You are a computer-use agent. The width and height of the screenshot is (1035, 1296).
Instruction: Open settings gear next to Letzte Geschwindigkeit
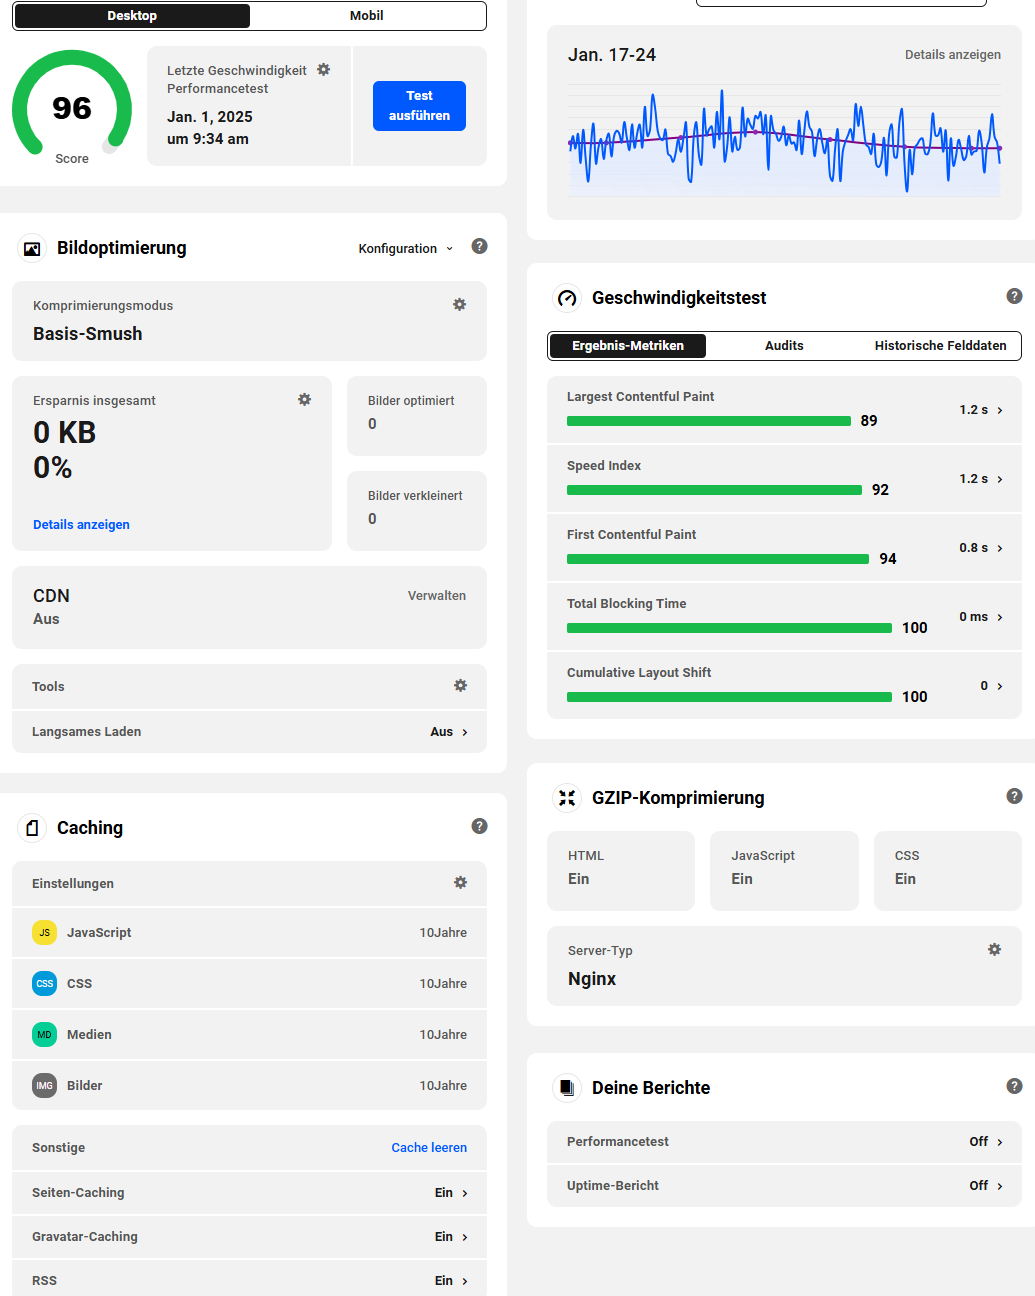[323, 70]
